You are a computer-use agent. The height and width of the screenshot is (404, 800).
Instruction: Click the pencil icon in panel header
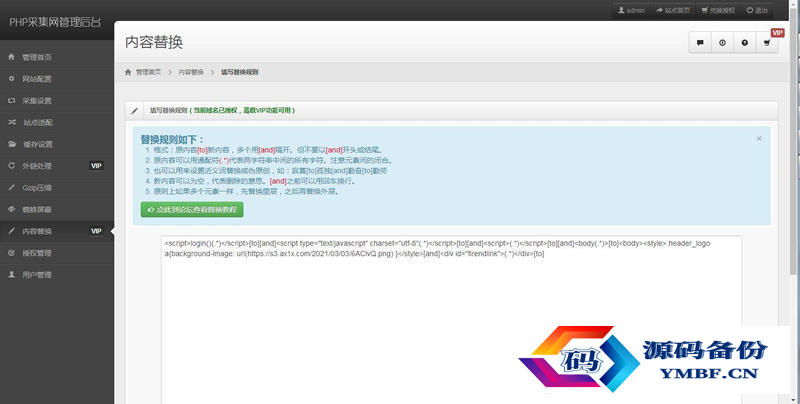[134, 111]
